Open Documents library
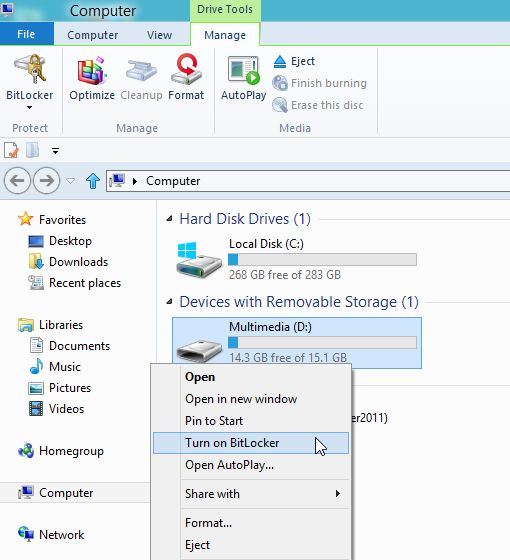Viewport: 510px width, 560px height. 69,346
